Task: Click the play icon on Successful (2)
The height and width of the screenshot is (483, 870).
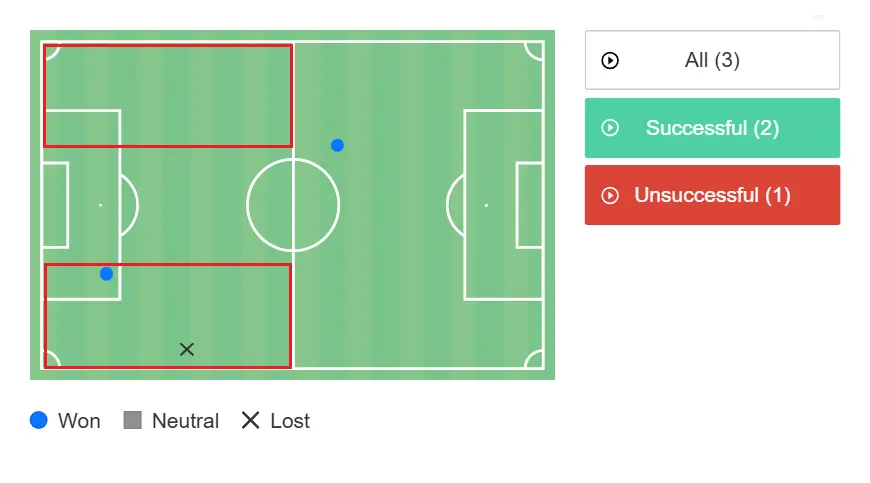Action: tap(610, 128)
